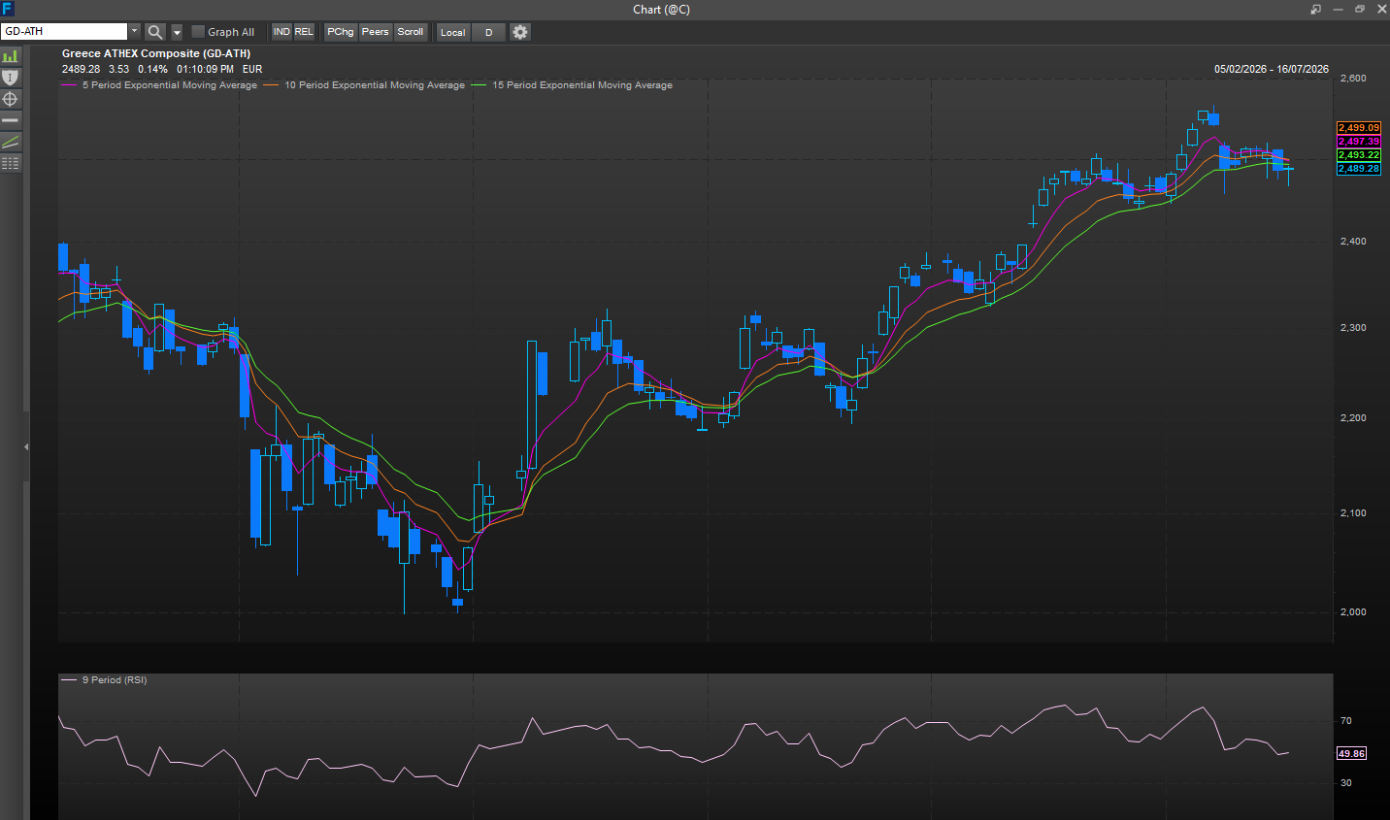Viewport: 1390px width, 820px height.
Task: Click the date range 05/02/2026 - 16/07/2026
Action: (x=1271, y=69)
